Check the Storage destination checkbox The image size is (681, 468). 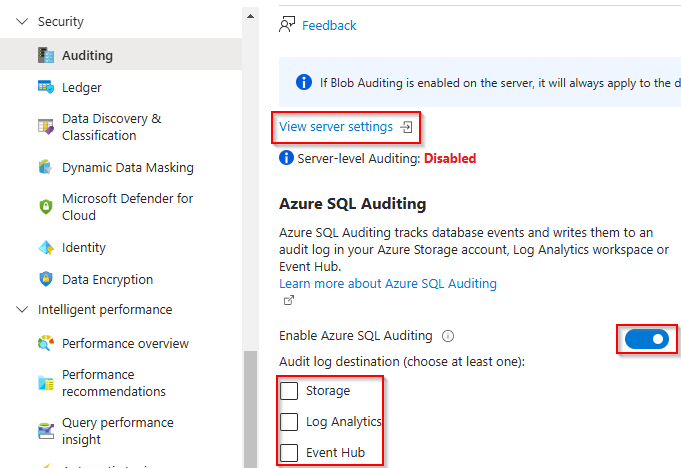(289, 391)
